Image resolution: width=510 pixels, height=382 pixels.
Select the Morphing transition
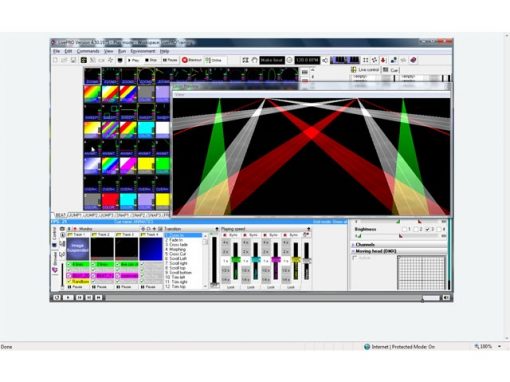[176, 249]
